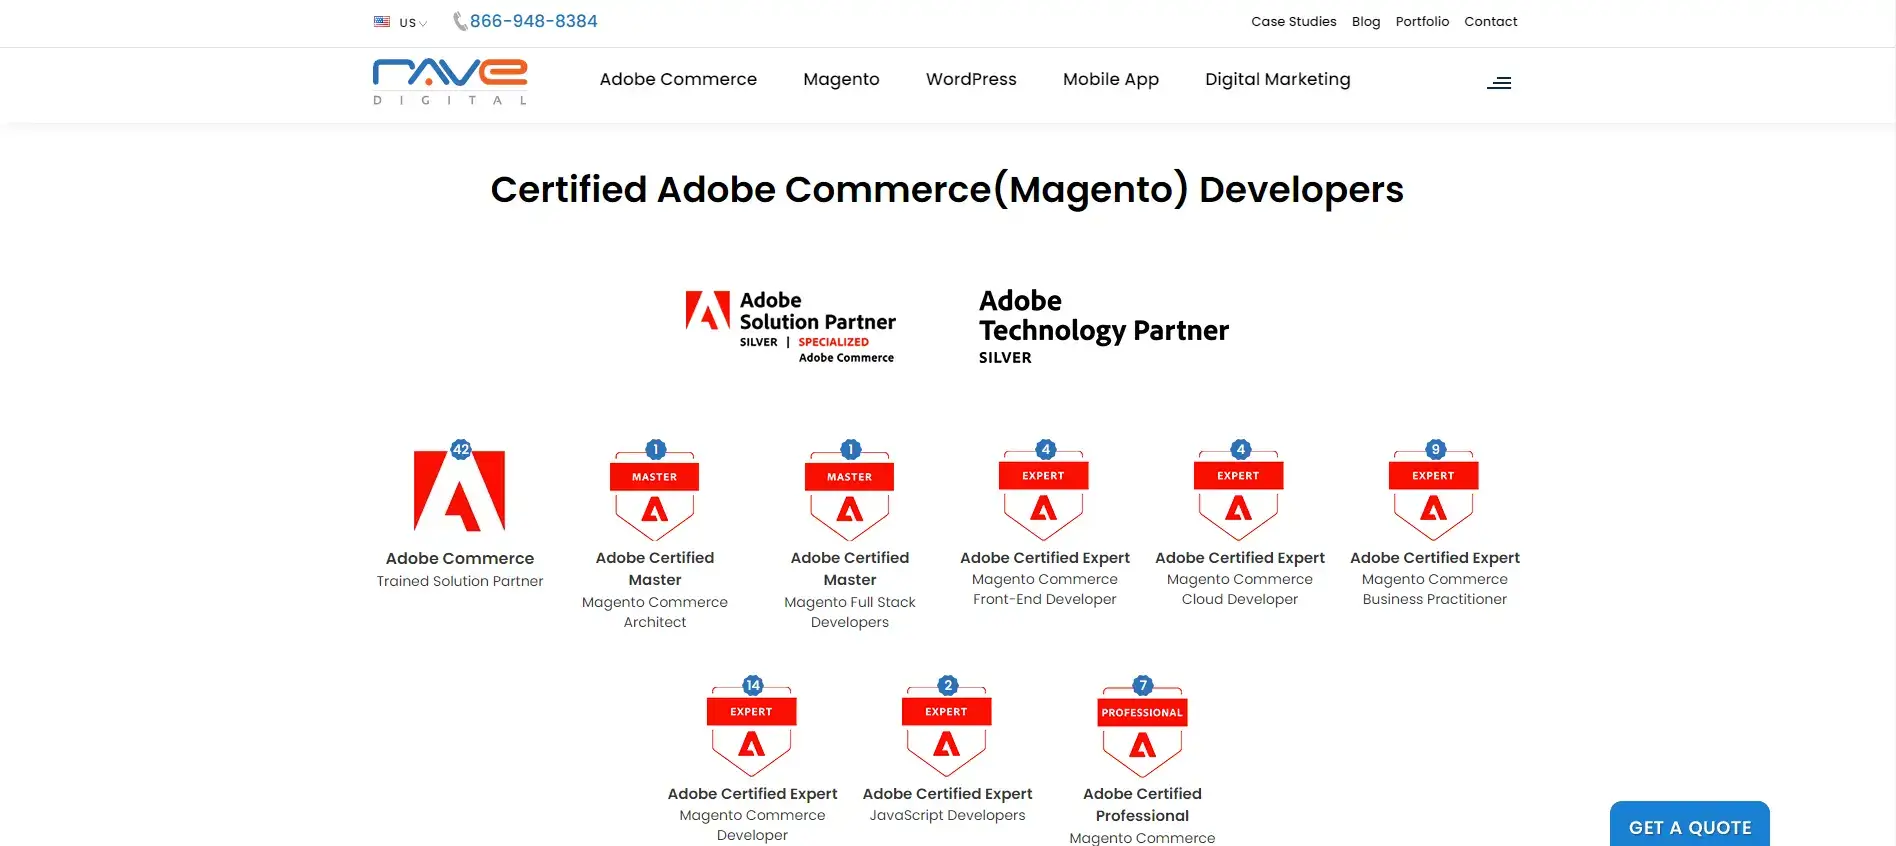The image size is (1896, 846).
Task: Click the 'Magento Commerce Architect' text
Action: coord(655,612)
